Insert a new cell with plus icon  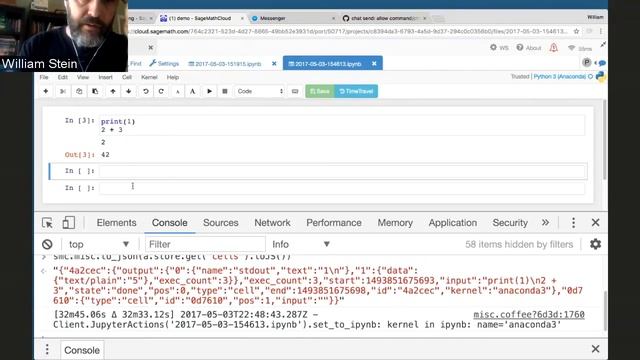pos(46,91)
